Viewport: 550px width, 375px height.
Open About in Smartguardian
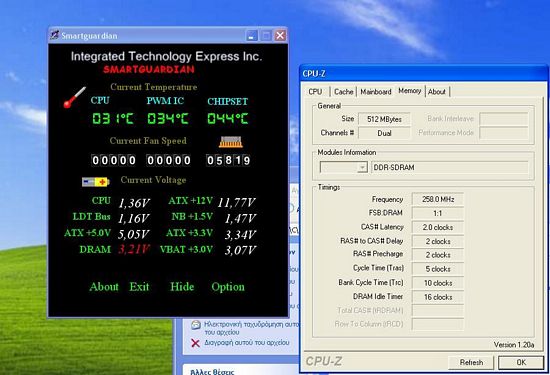[104, 287]
